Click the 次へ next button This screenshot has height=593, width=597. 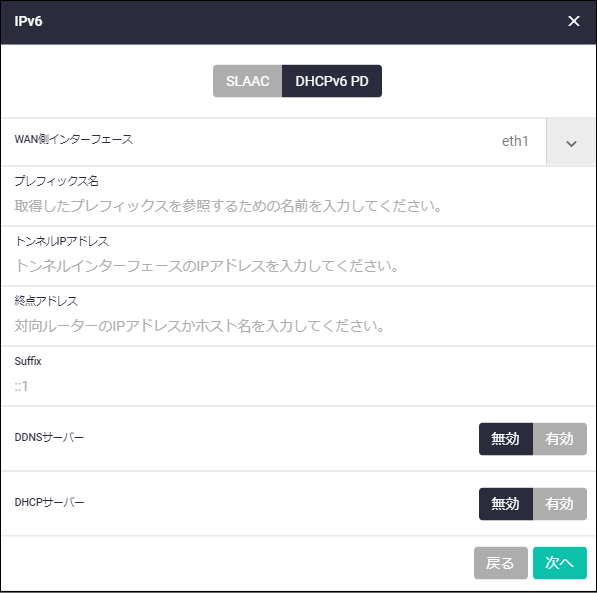(560, 563)
